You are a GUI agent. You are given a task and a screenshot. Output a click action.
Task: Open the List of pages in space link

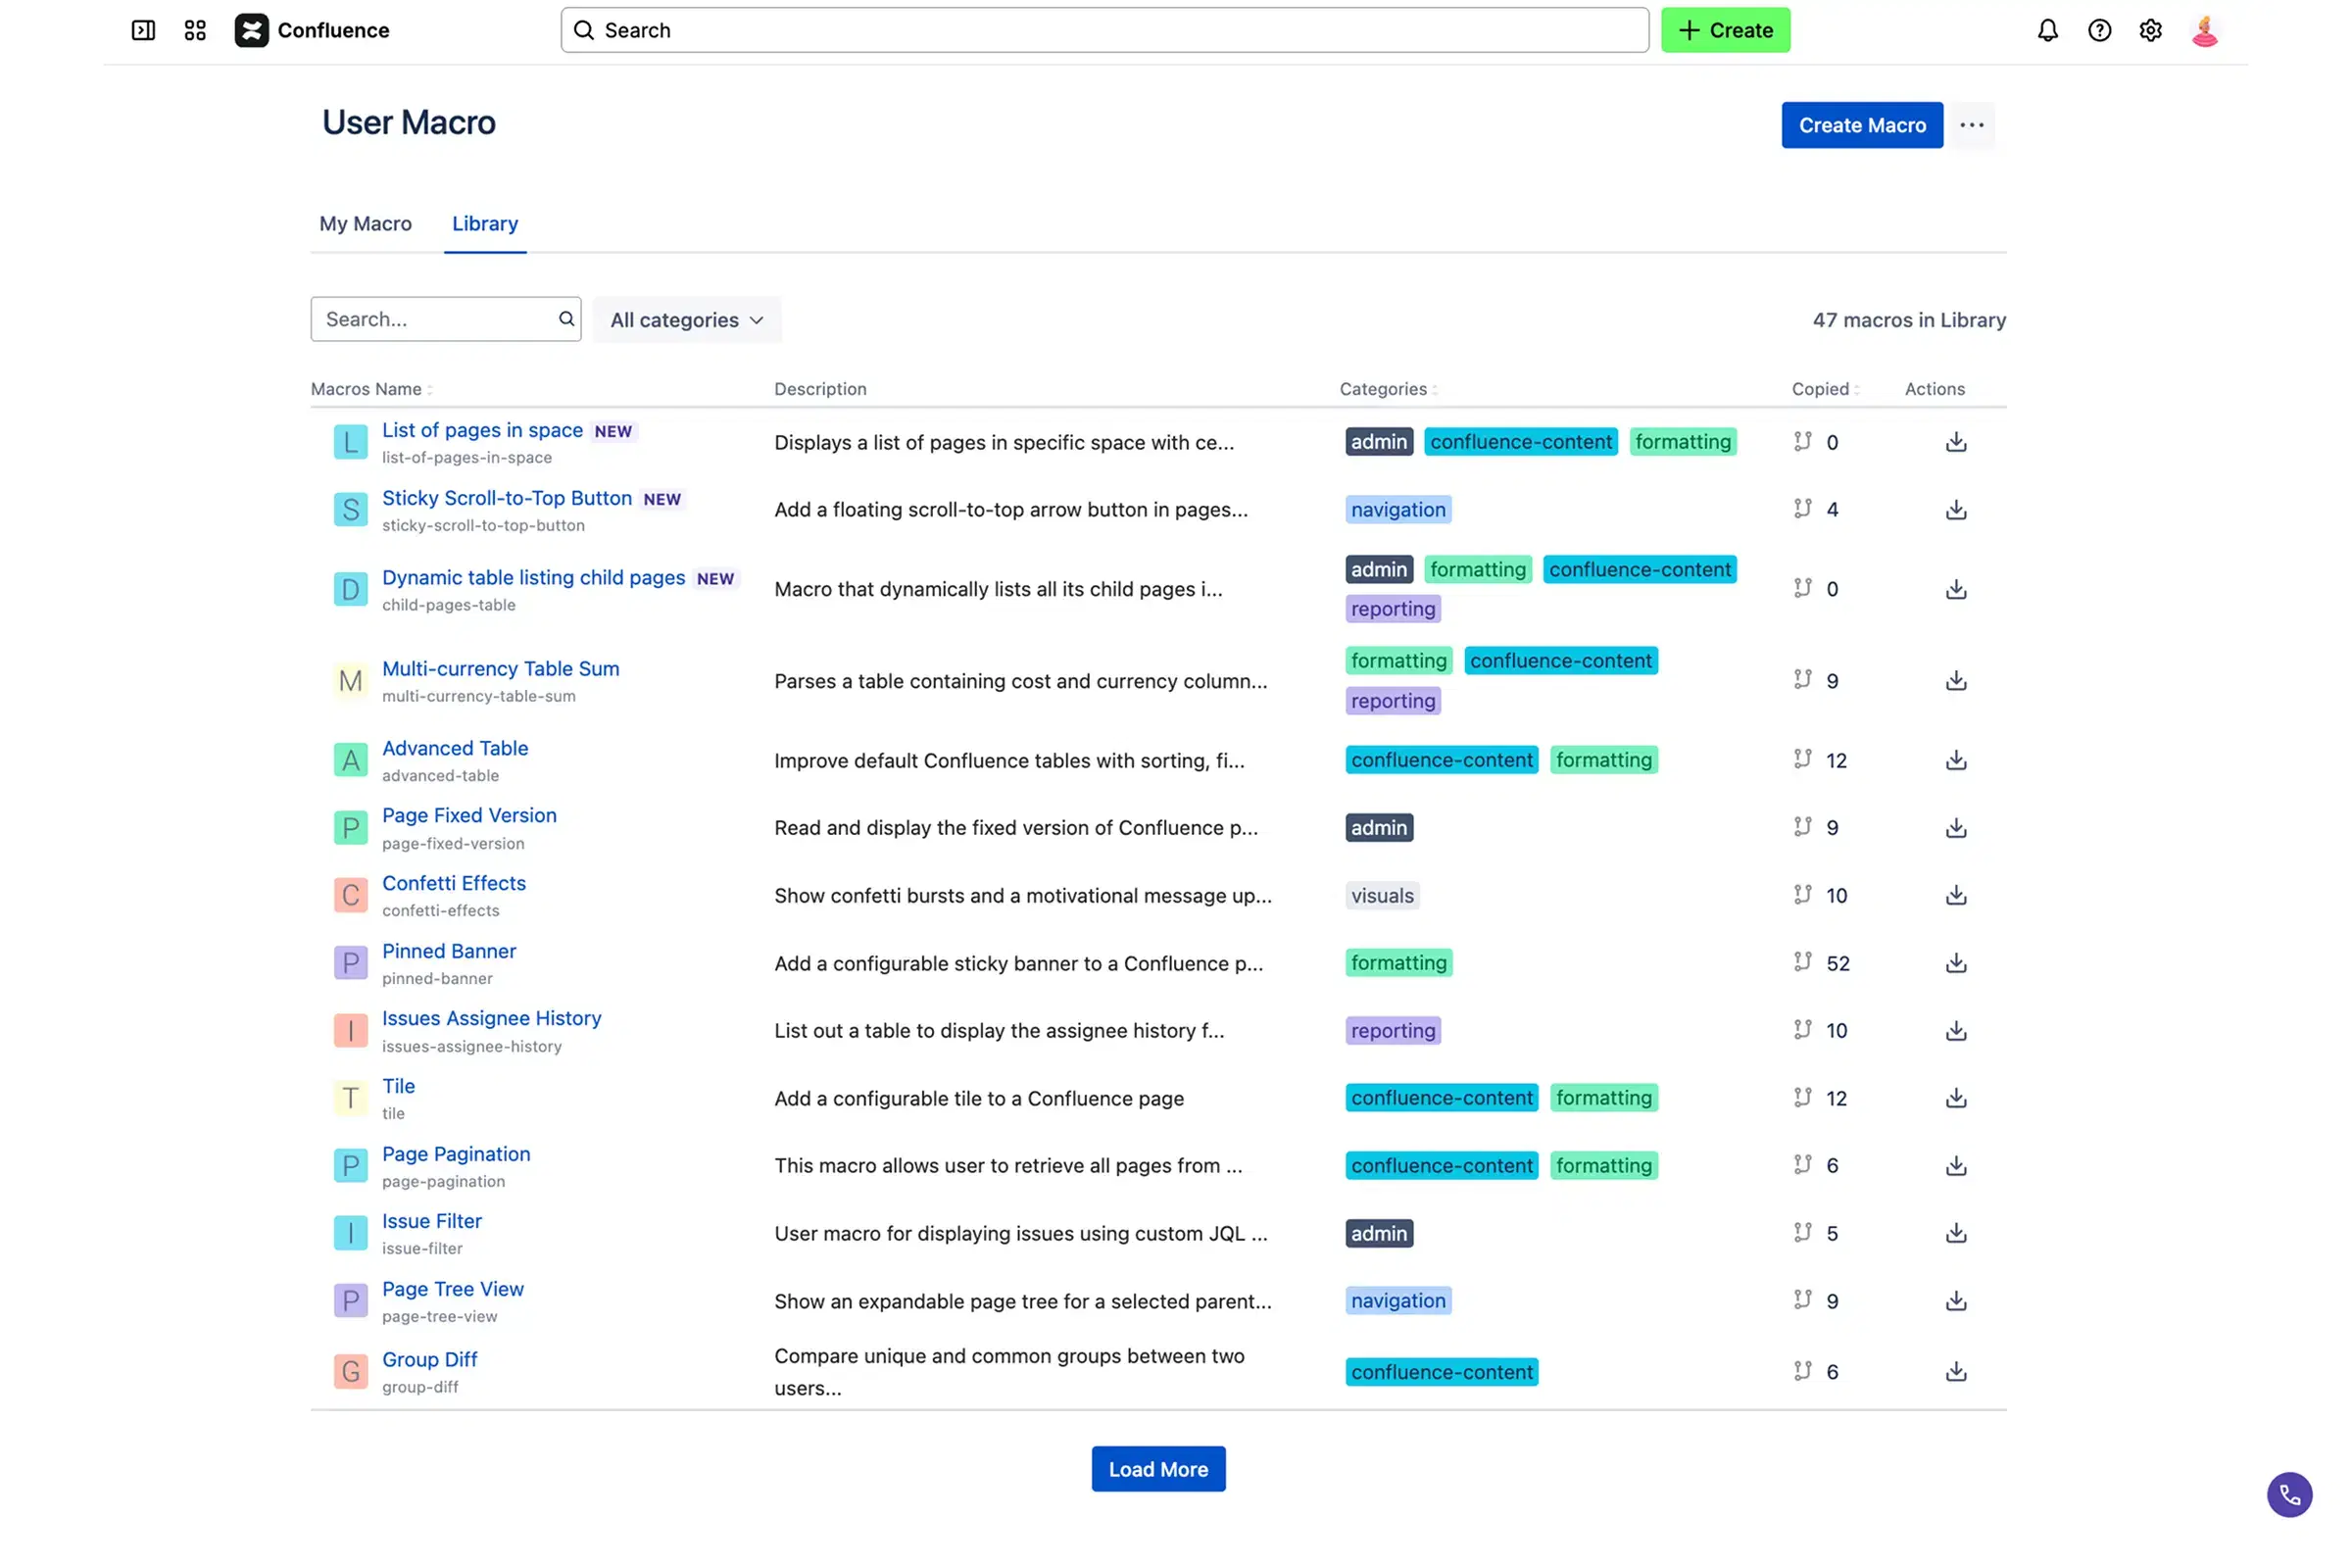click(483, 430)
